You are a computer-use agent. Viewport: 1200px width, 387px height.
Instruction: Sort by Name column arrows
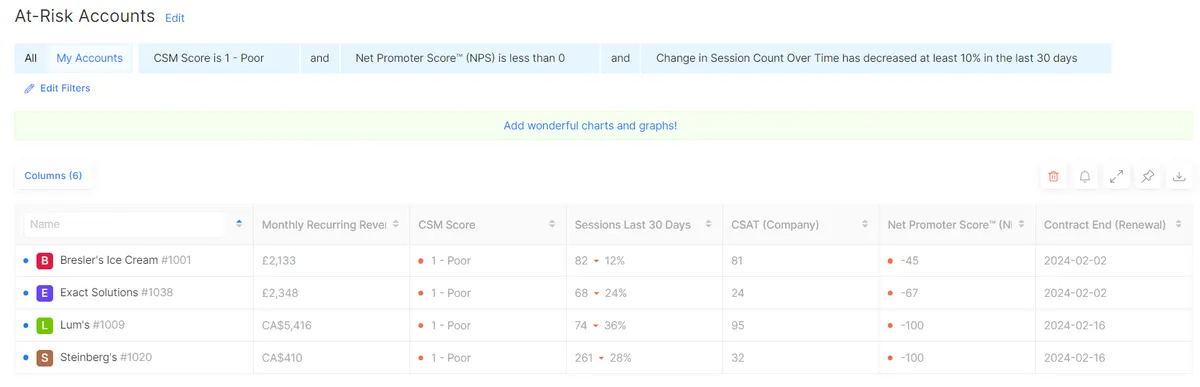(x=239, y=224)
